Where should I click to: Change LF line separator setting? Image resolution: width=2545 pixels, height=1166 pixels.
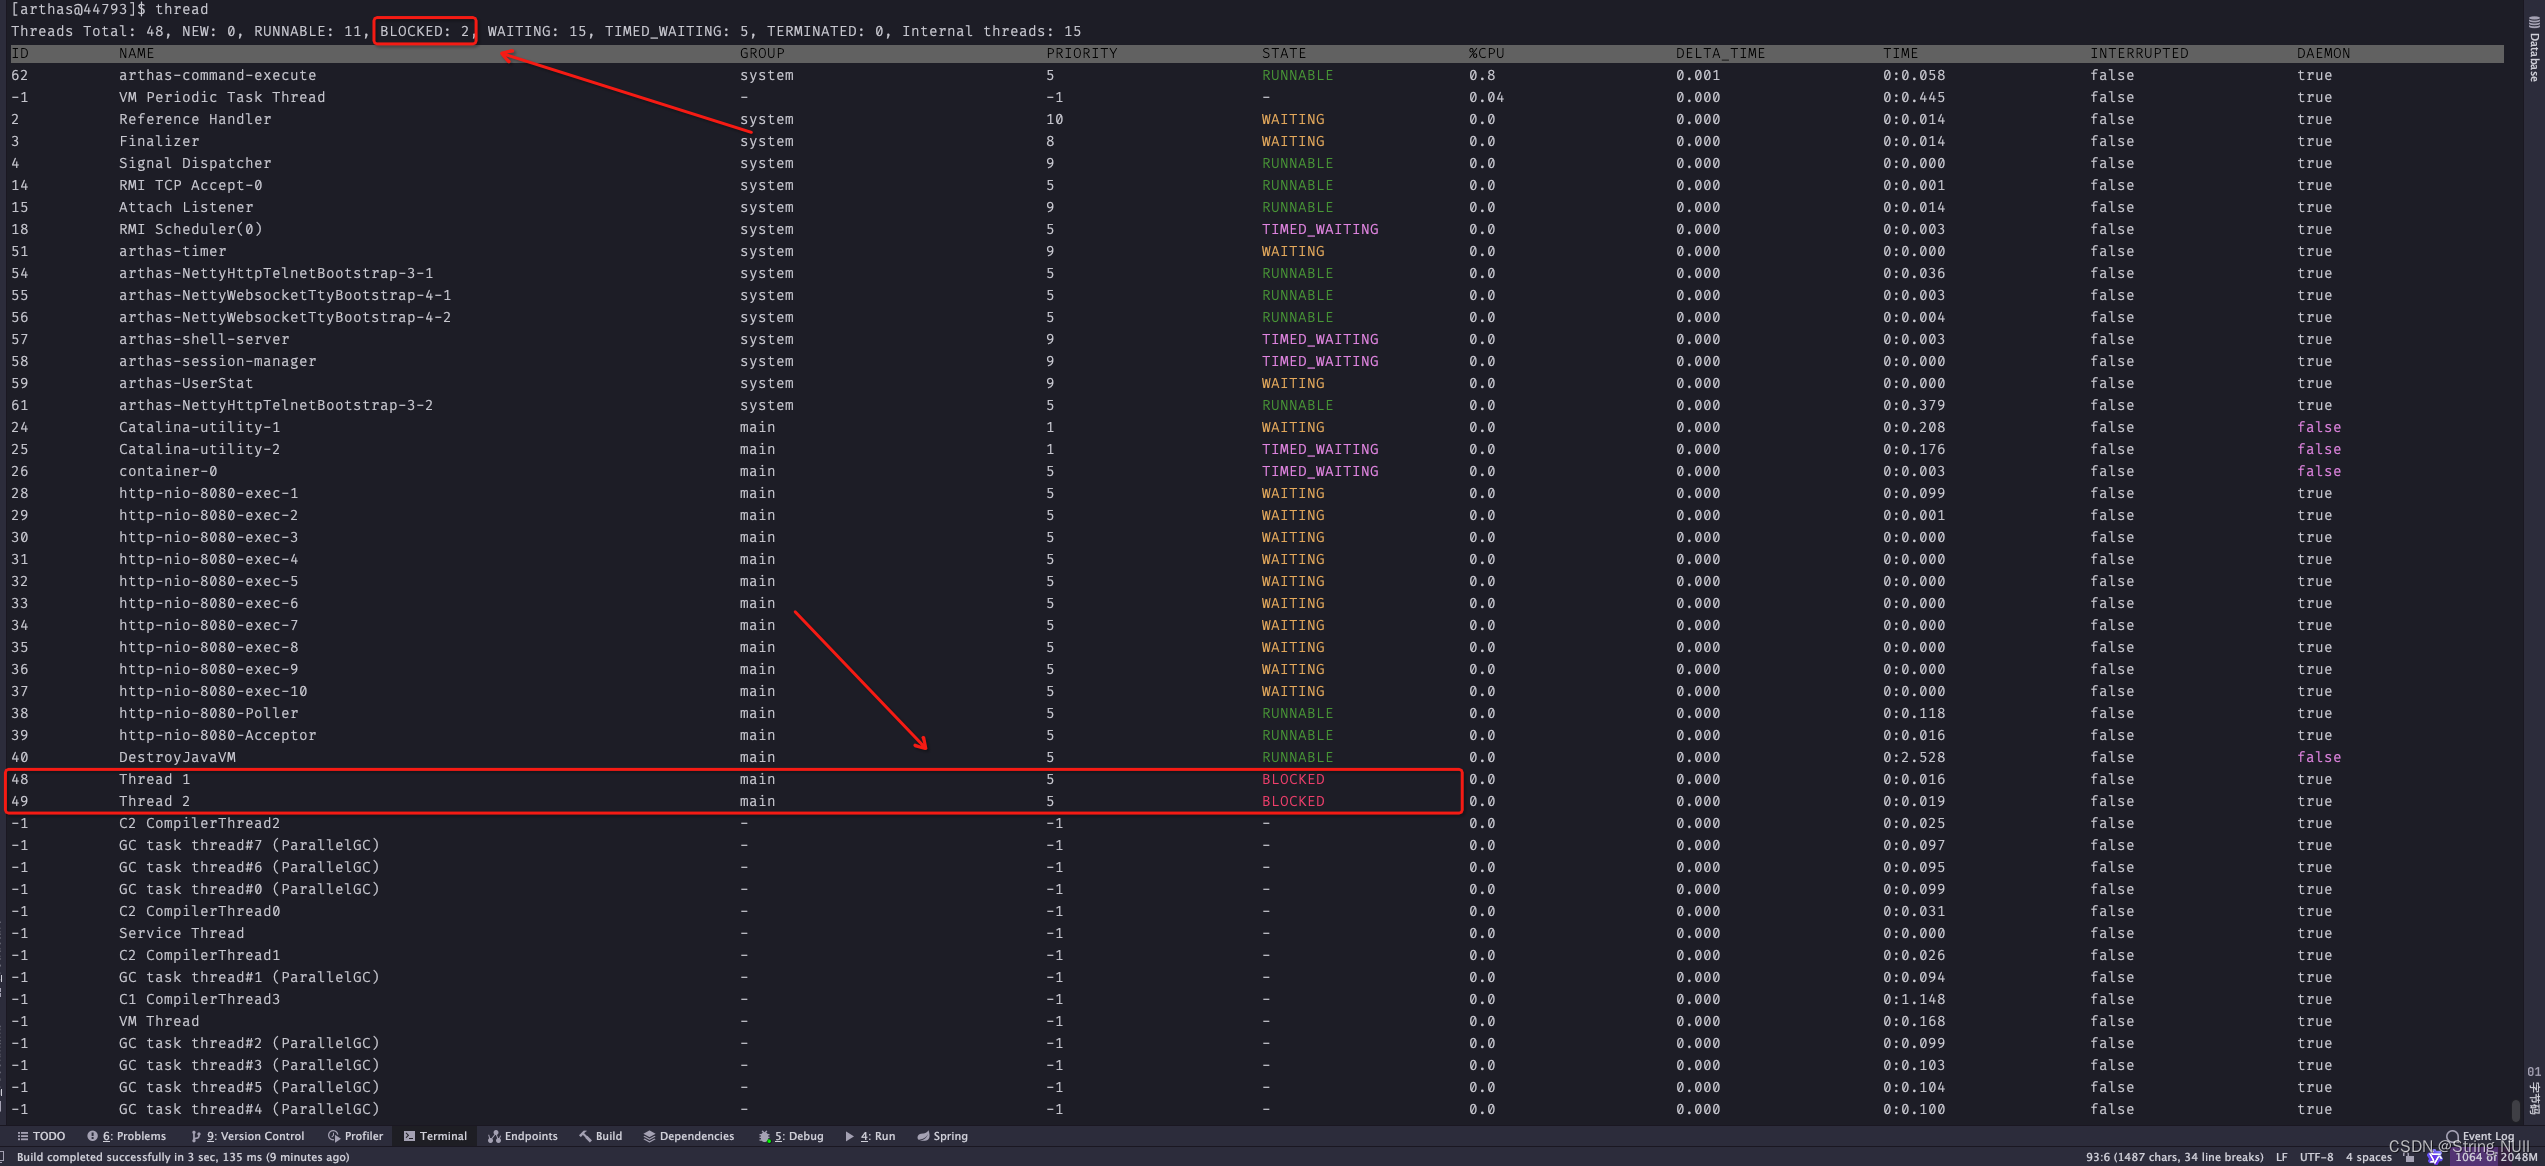click(x=2282, y=1157)
